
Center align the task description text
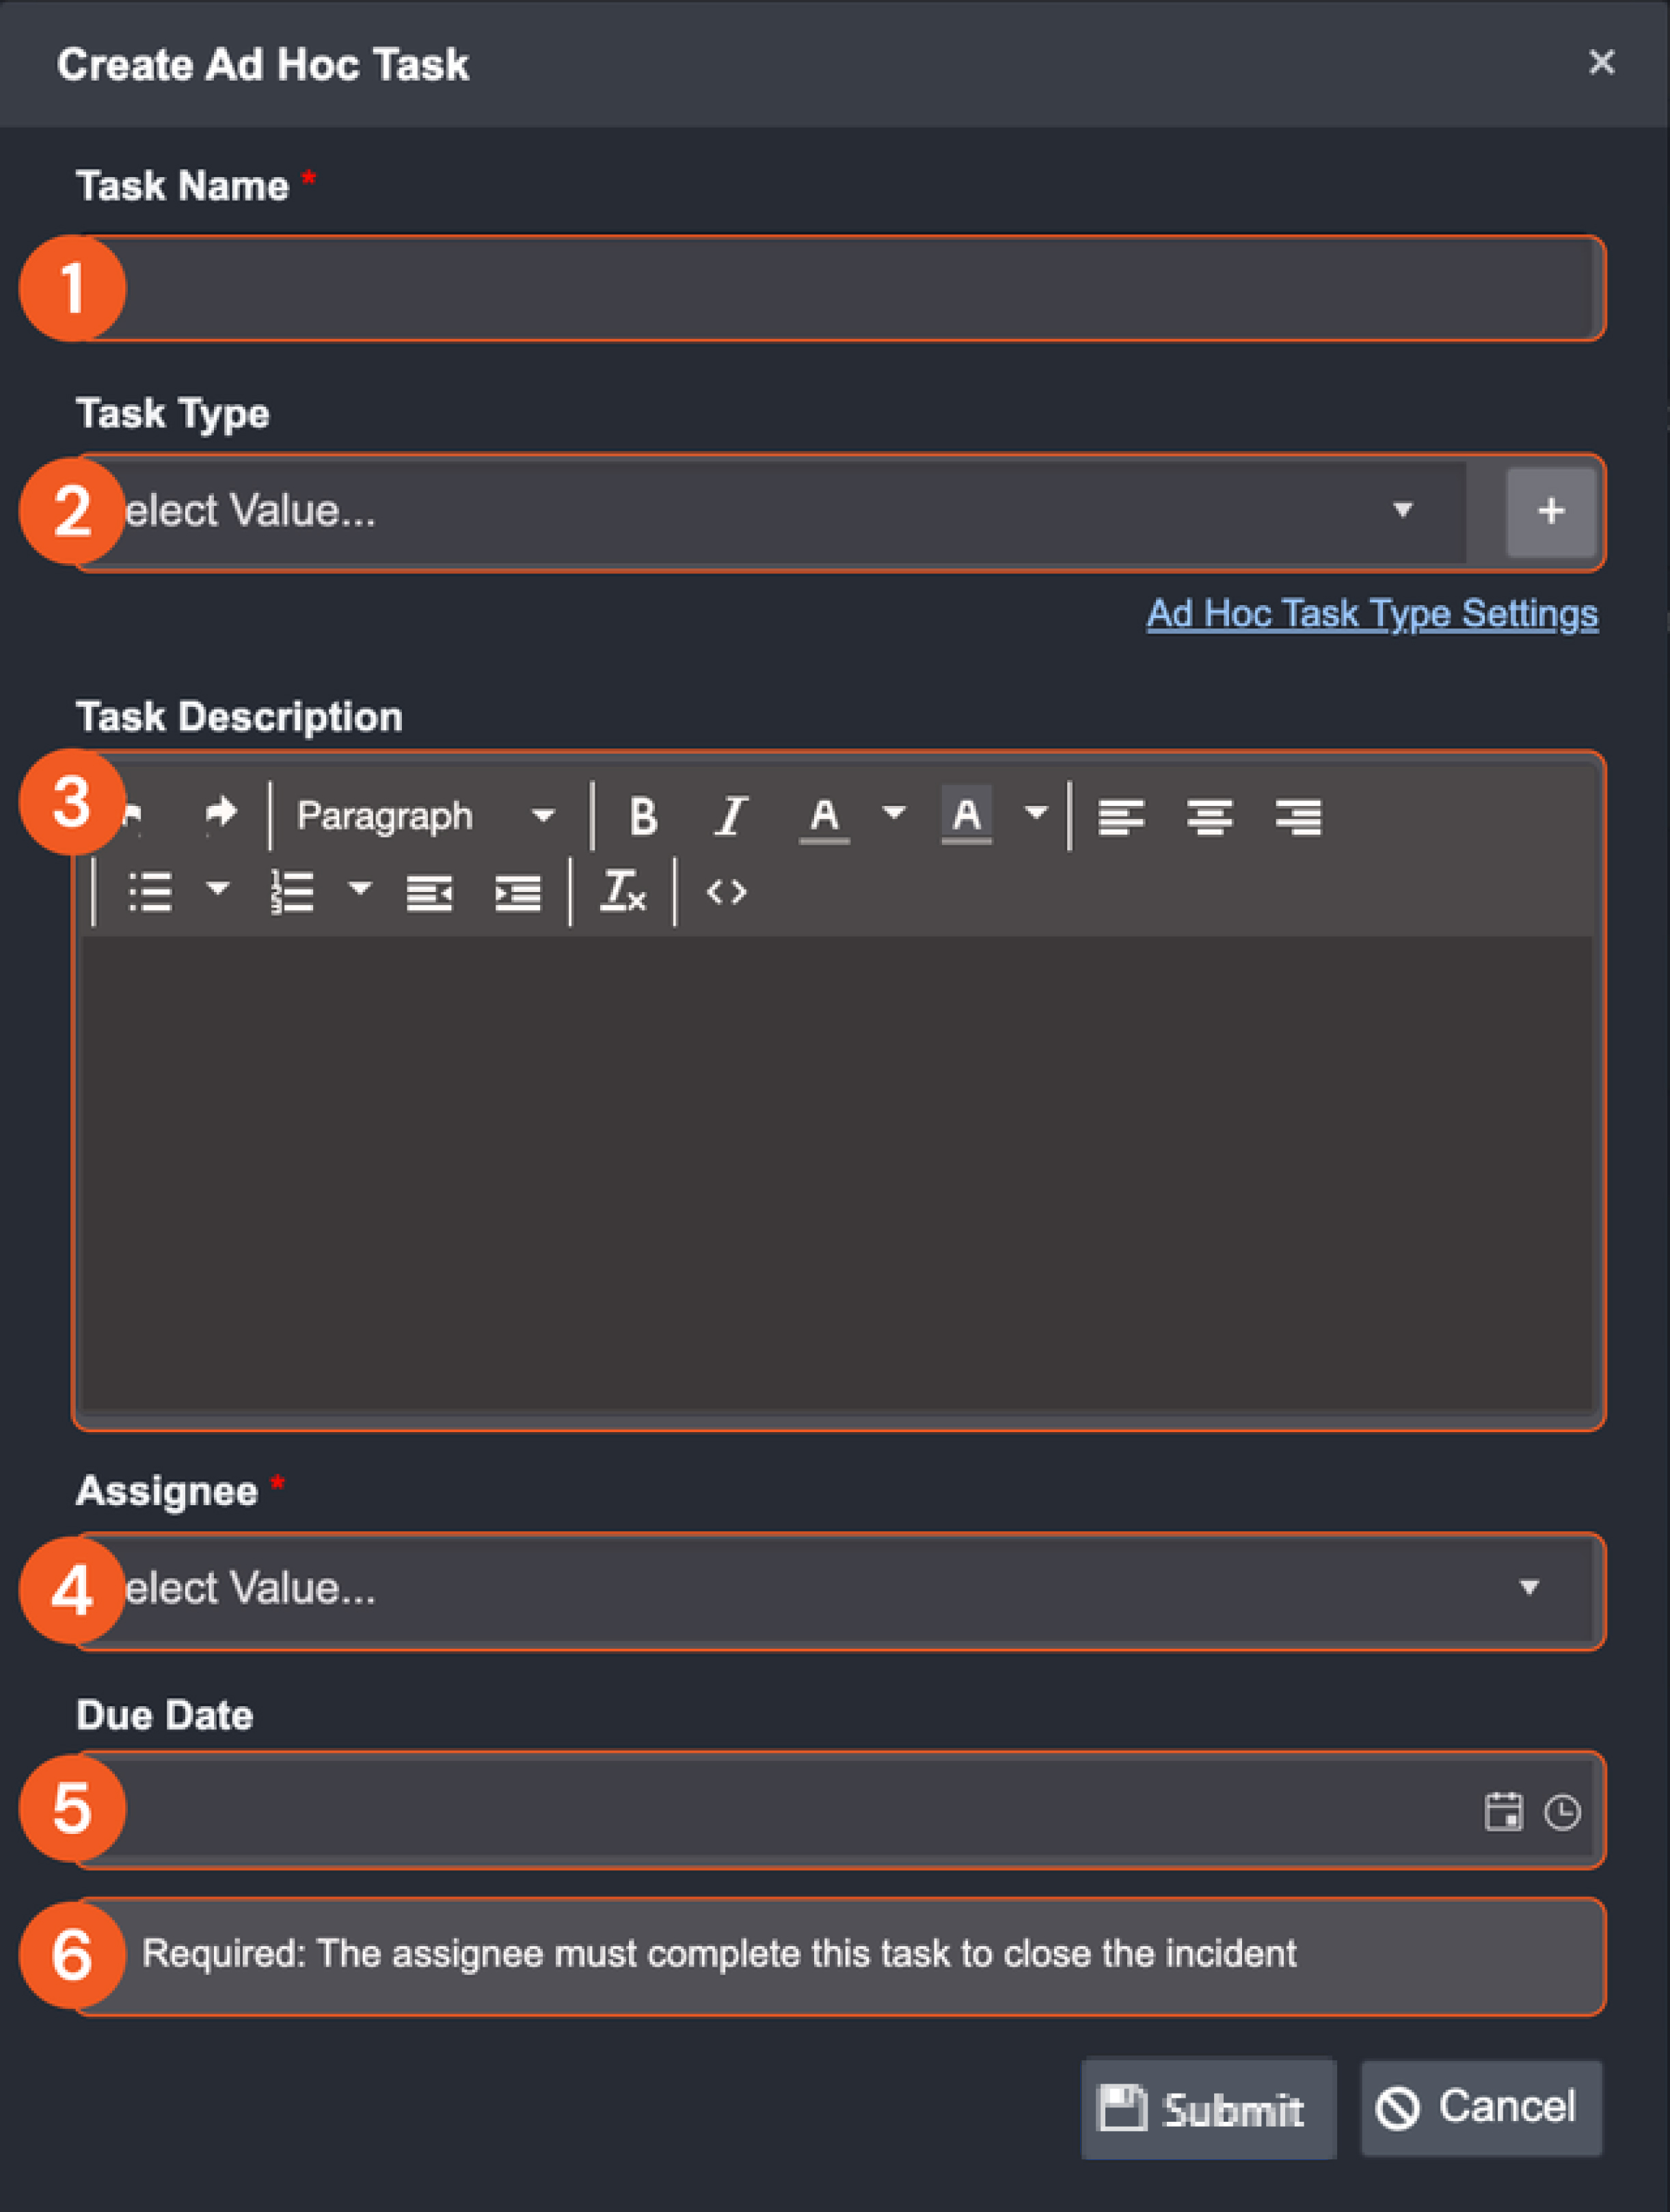tap(1210, 815)
